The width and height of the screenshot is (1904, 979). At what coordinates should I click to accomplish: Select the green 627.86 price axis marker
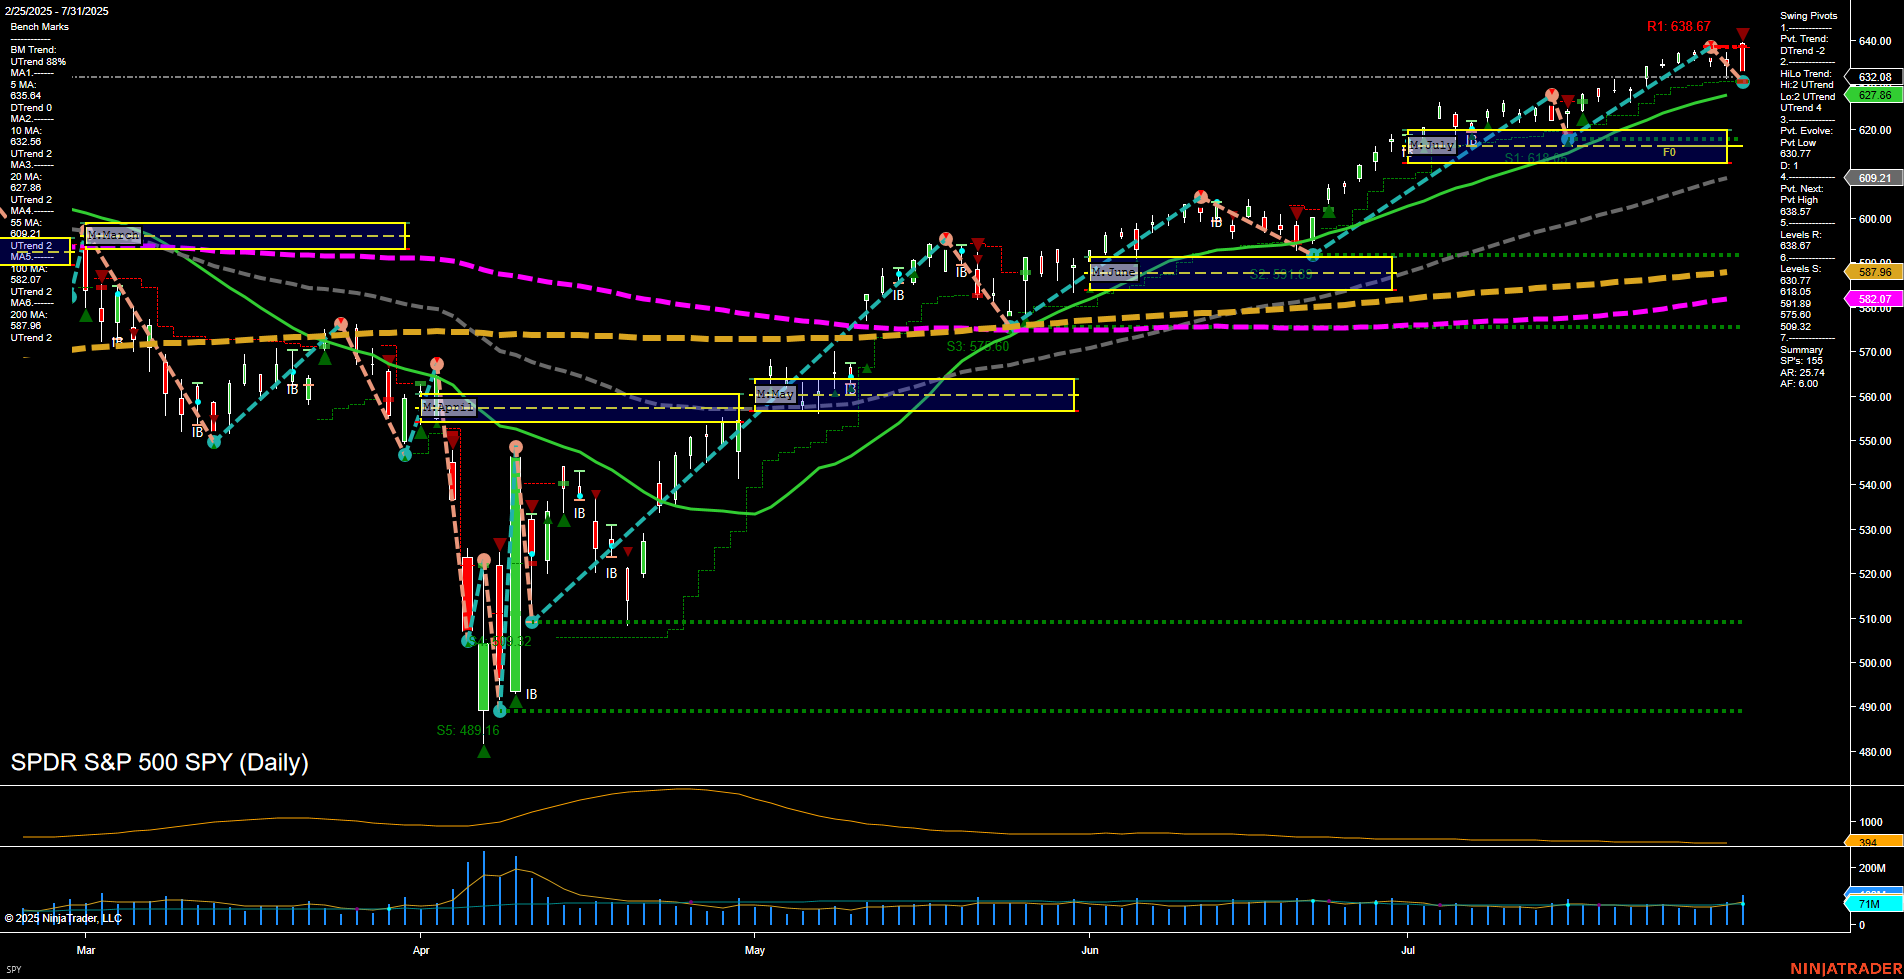[x=1874, y=95]
